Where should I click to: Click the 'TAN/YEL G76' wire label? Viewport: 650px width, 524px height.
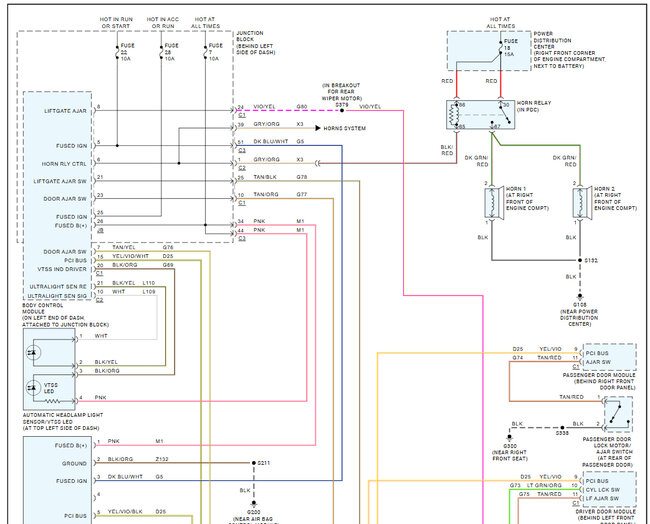143,247
